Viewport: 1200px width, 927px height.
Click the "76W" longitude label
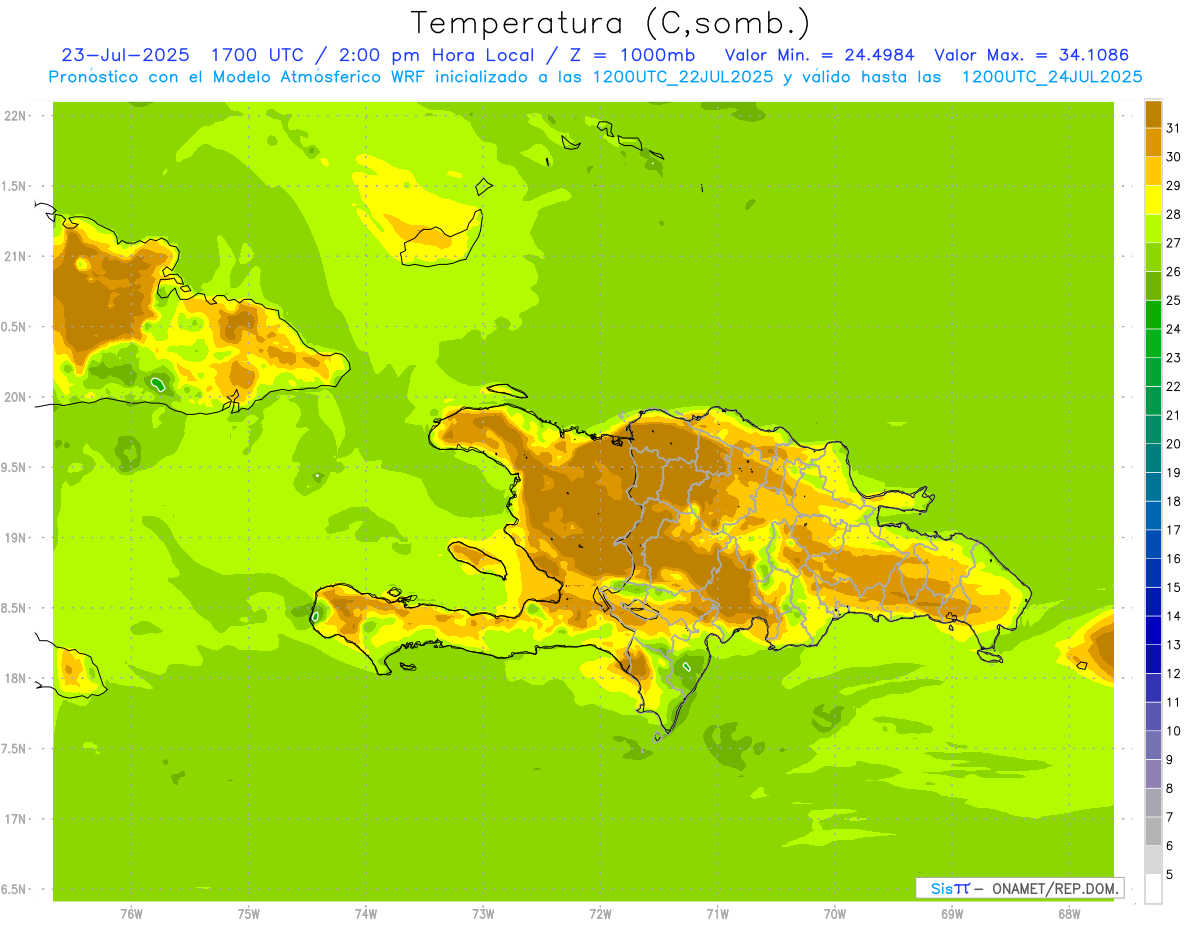tap(131, 914)
